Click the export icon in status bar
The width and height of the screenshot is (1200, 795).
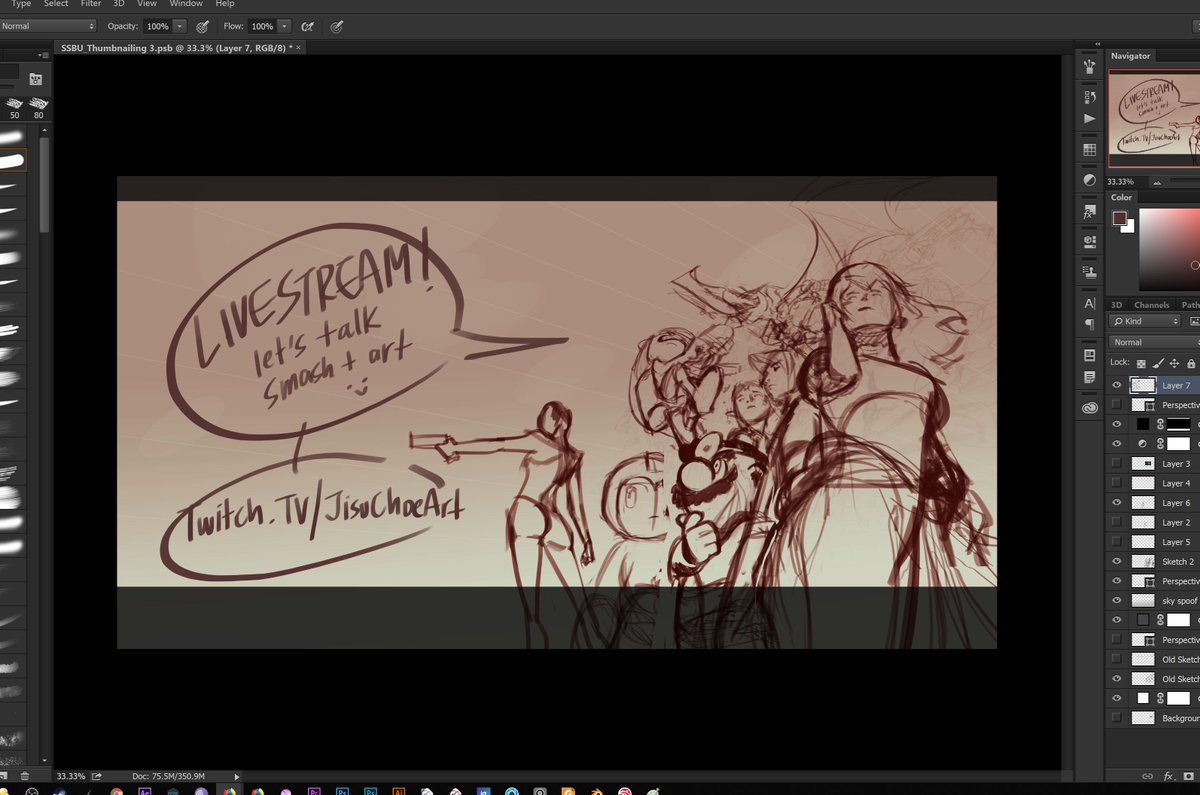(97, 776)
